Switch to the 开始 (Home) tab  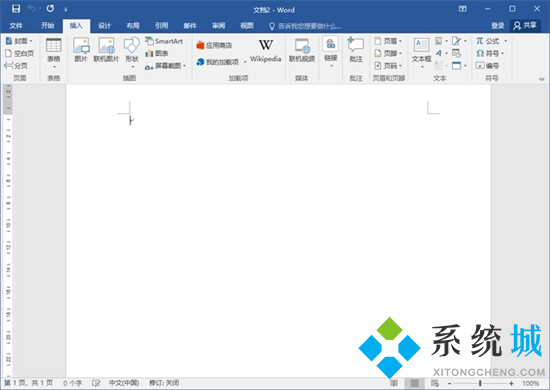pyautogui.click(x=47, y=26)
